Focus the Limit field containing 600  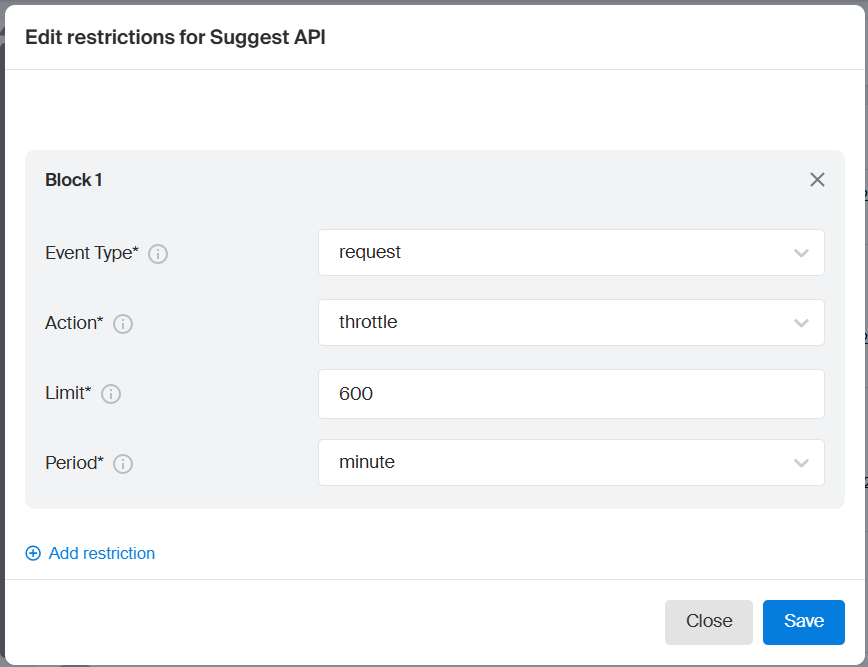(570, 394)
